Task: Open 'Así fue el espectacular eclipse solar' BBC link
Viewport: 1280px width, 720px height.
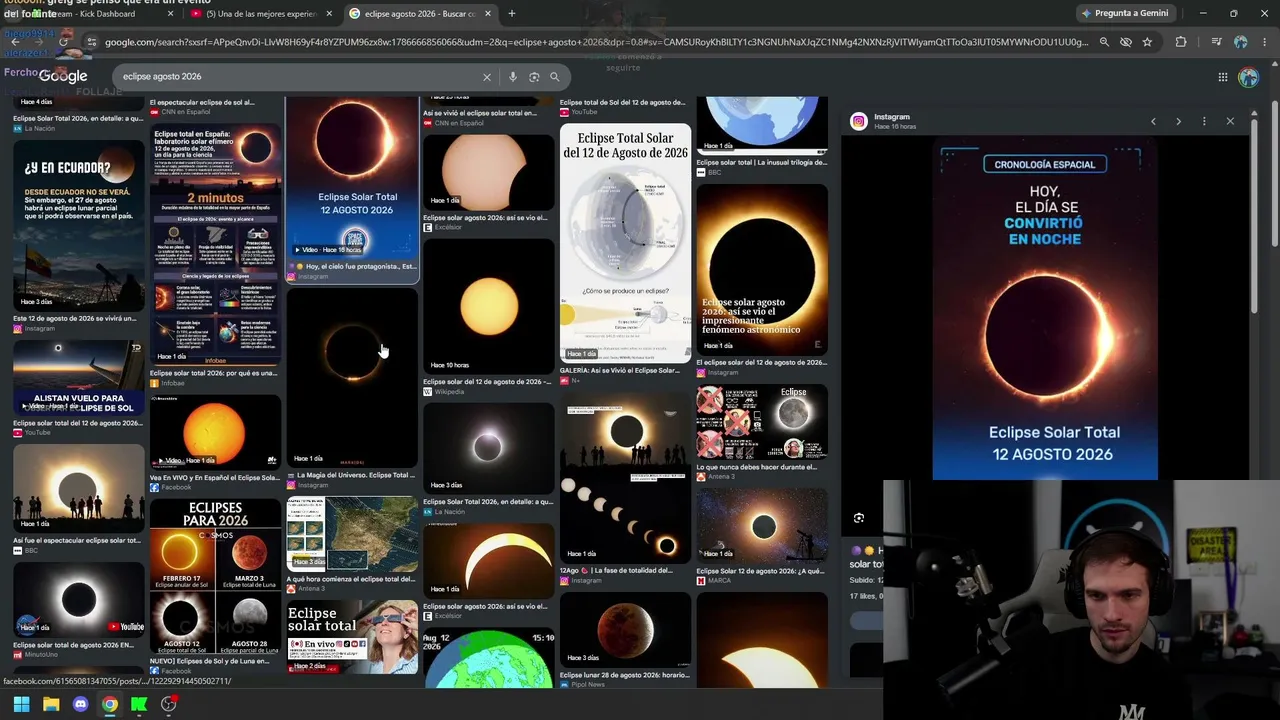Action: pos(77,541)
